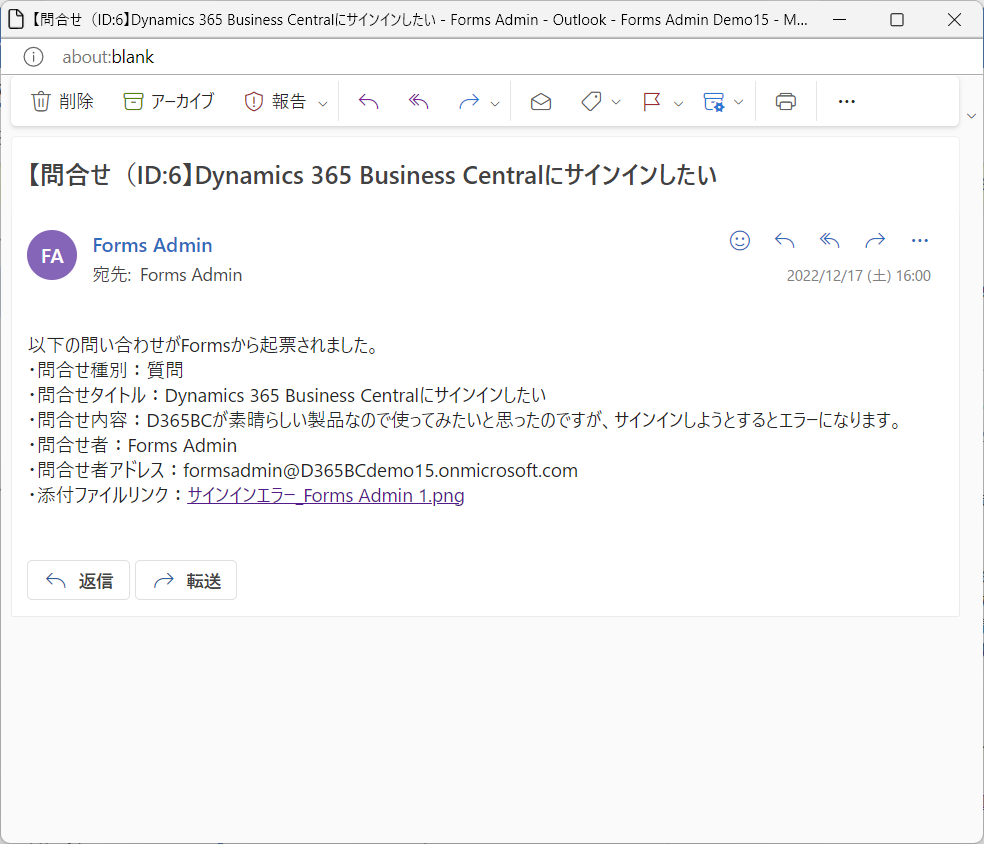Click the categorize tag icon

(591, 102)
